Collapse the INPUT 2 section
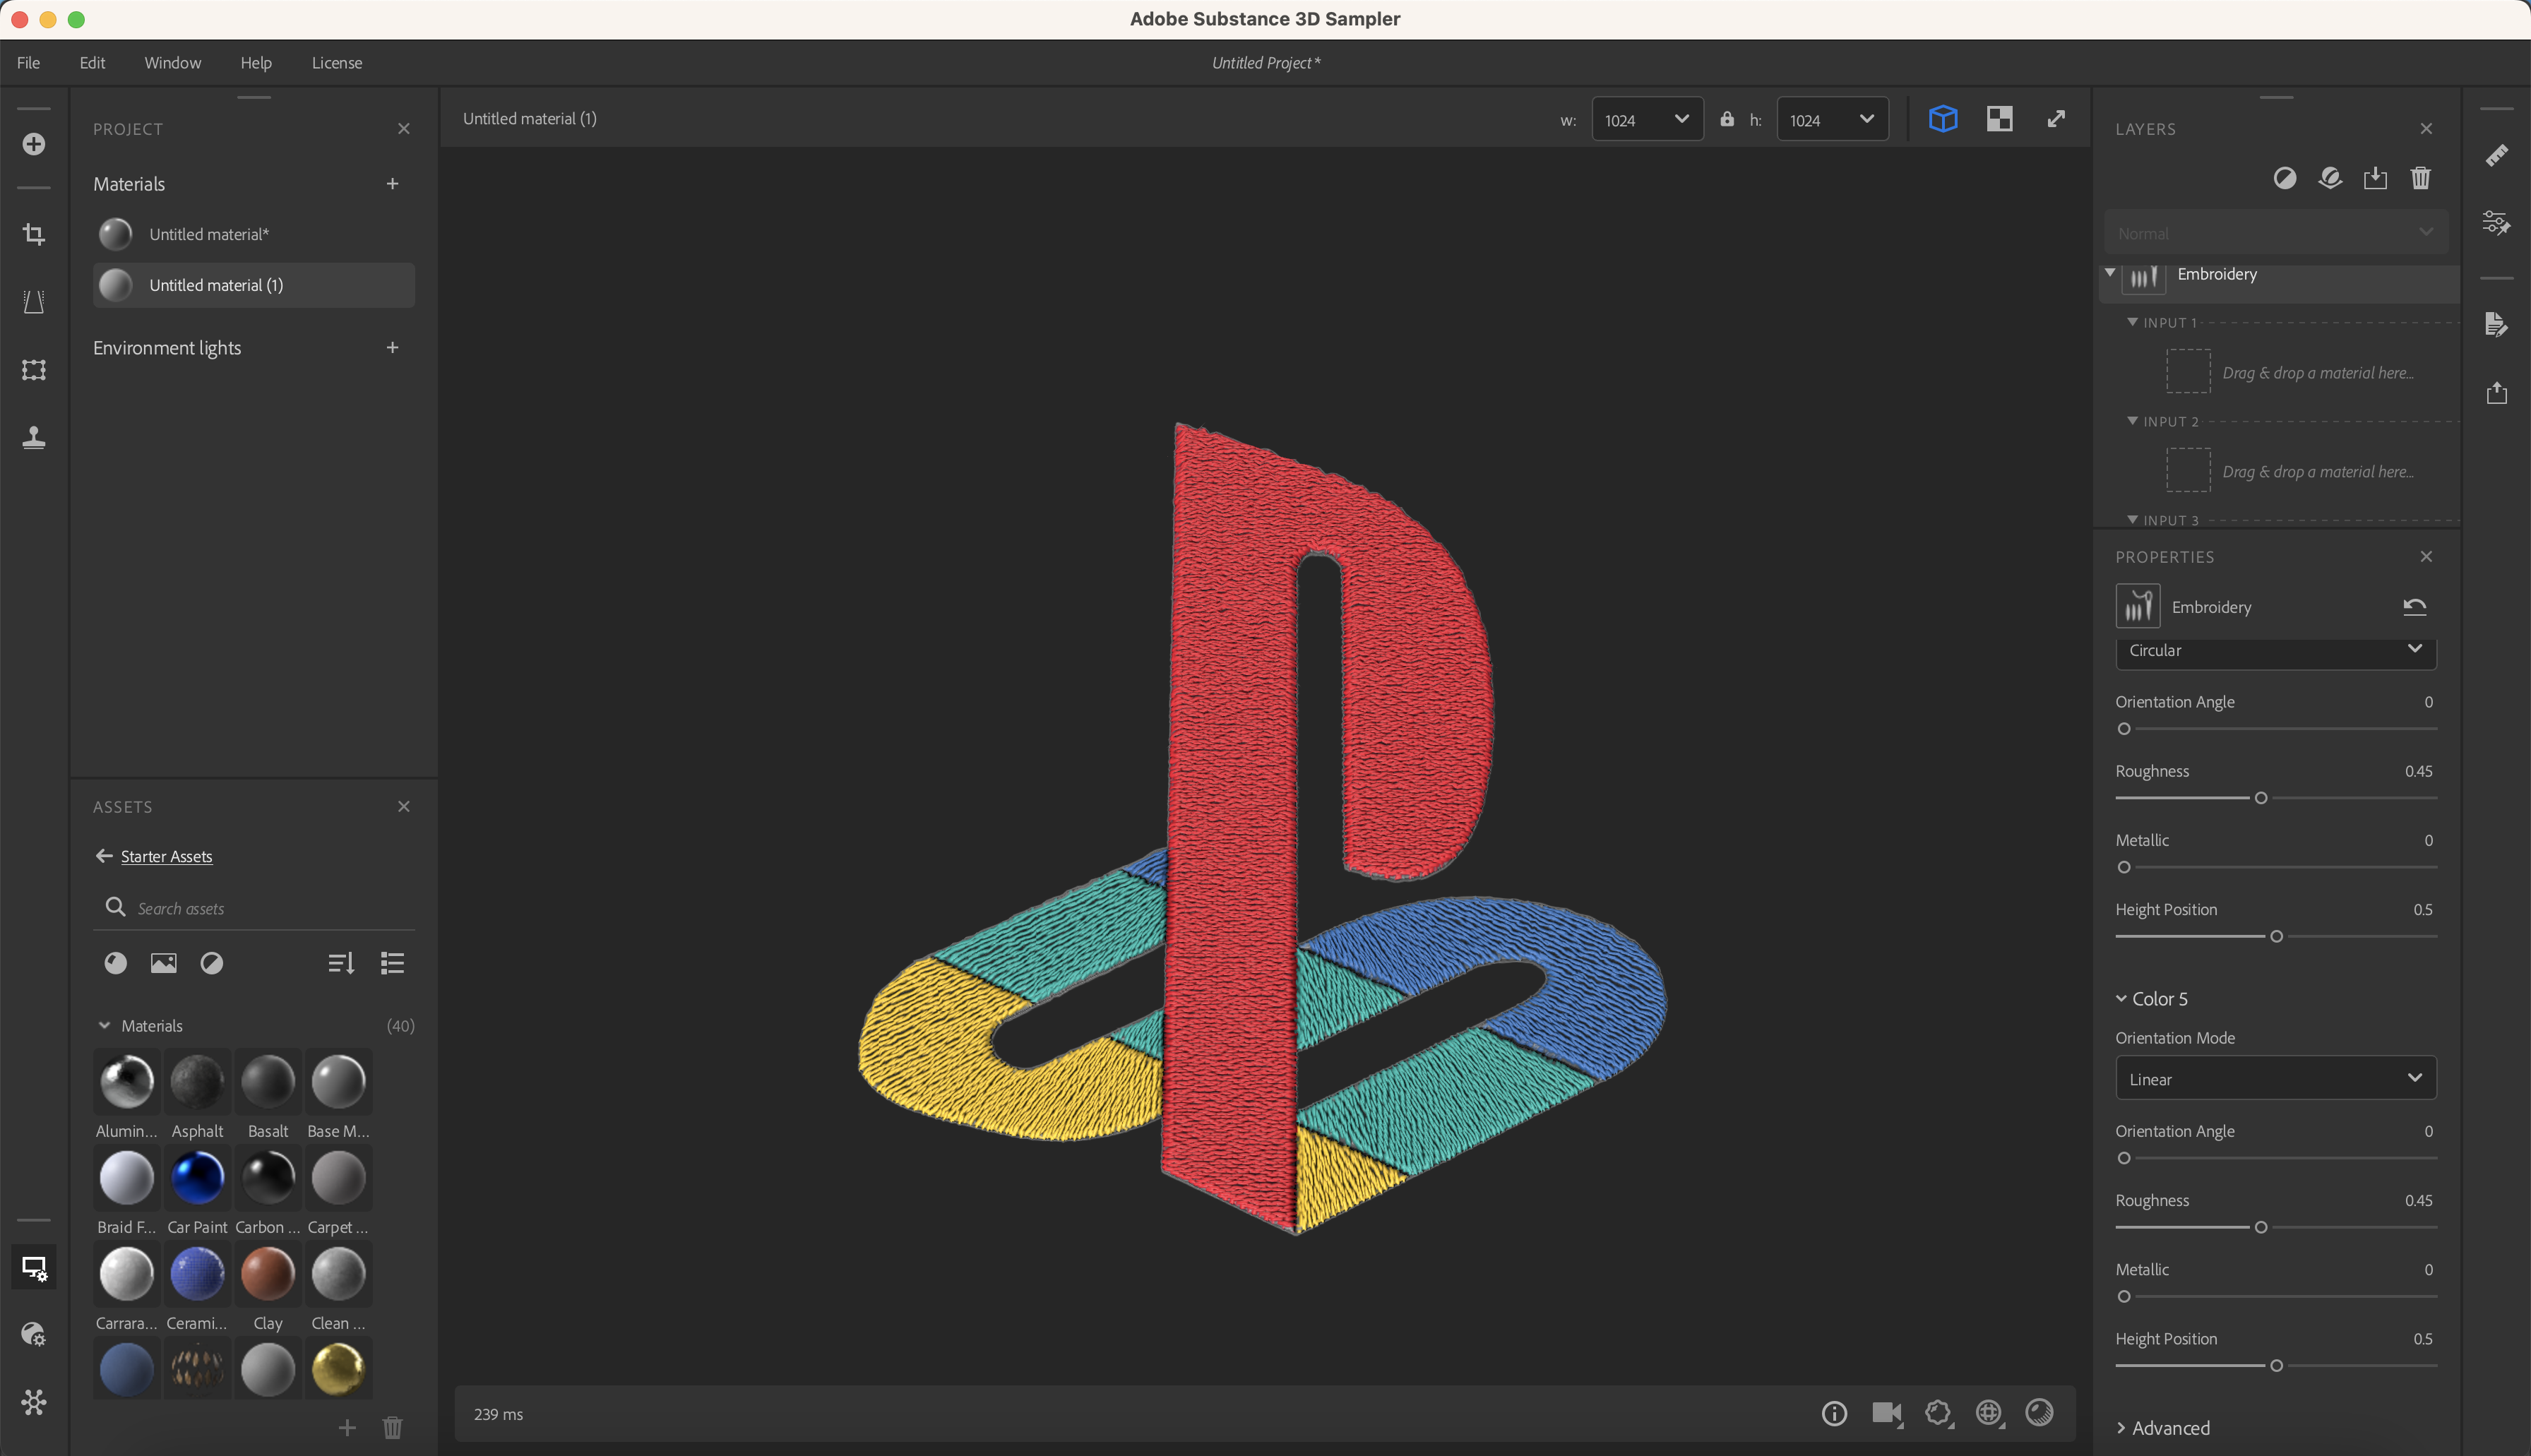The image size is (2531, 1456). [2132, 421]
